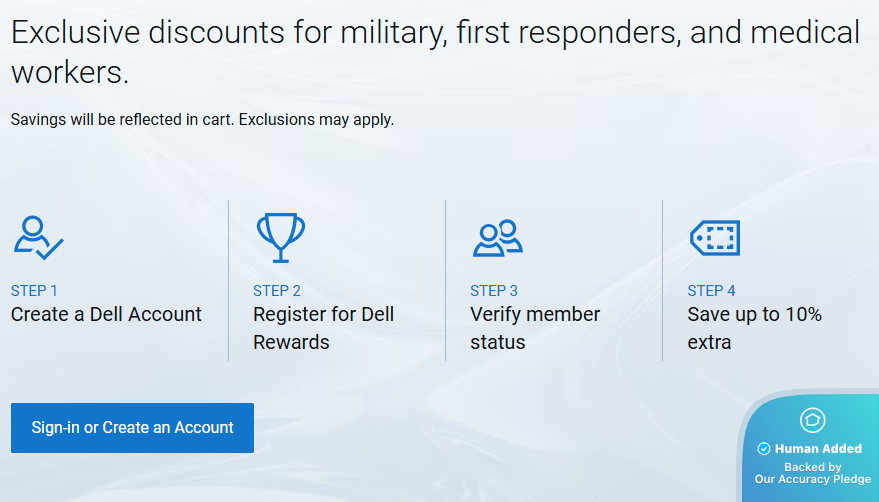
Task: Click Verify member status text
Action: coord(535,328)
